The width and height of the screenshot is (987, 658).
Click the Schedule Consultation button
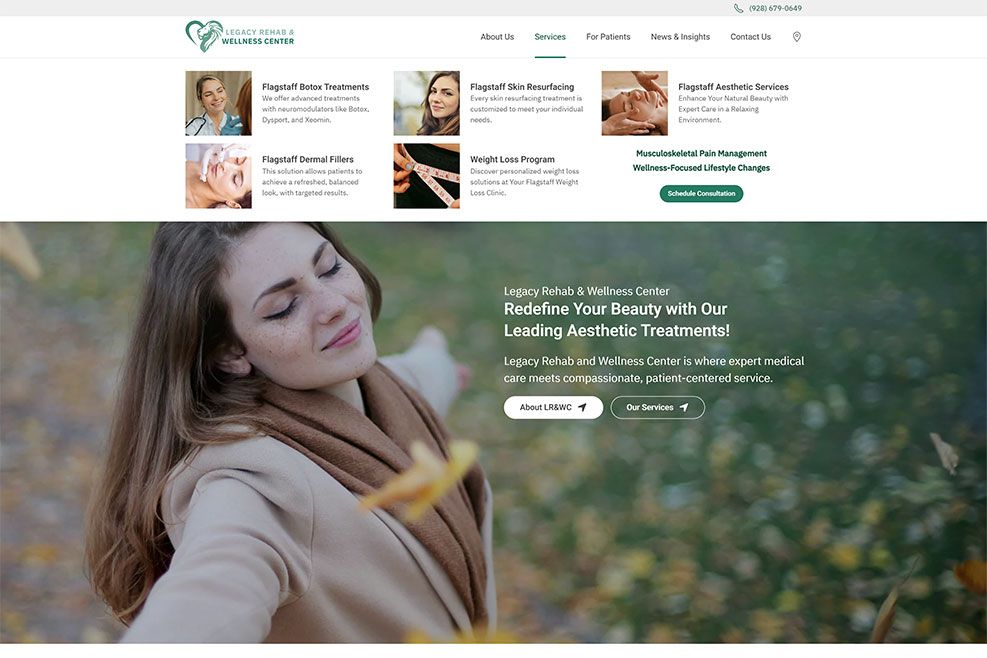tap(701, 193)
